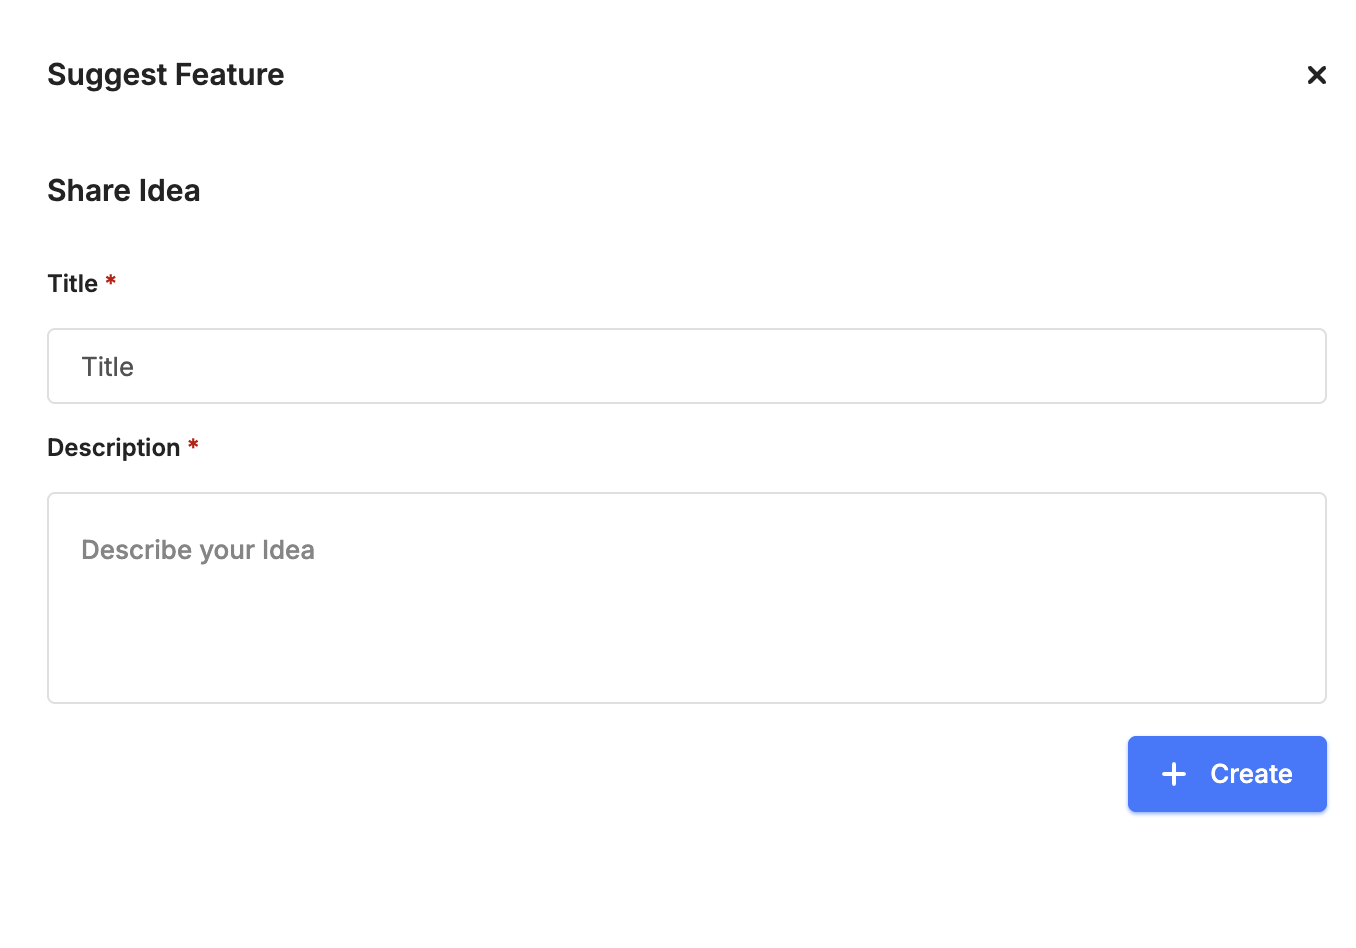The width and height of the screenshot is (1356, 948).
Task: Click the Describe your Idea placeholder text
Action: tap(197, 550)
